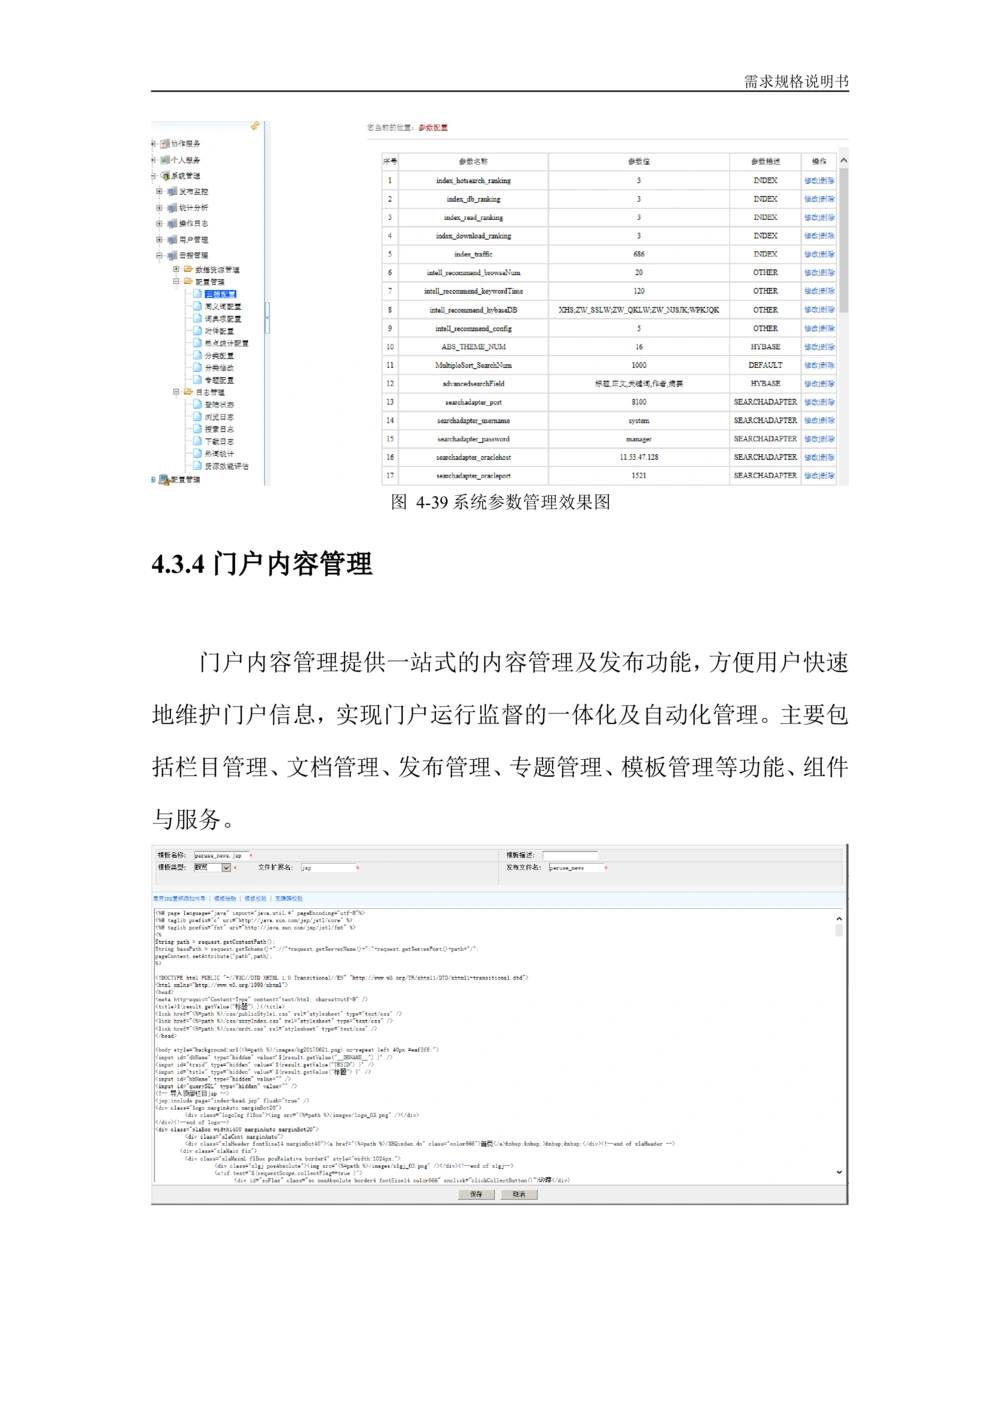The image size is (1000, 1415).
Task: Click the 搜索日志 page icon
Action: pos(197,429)
